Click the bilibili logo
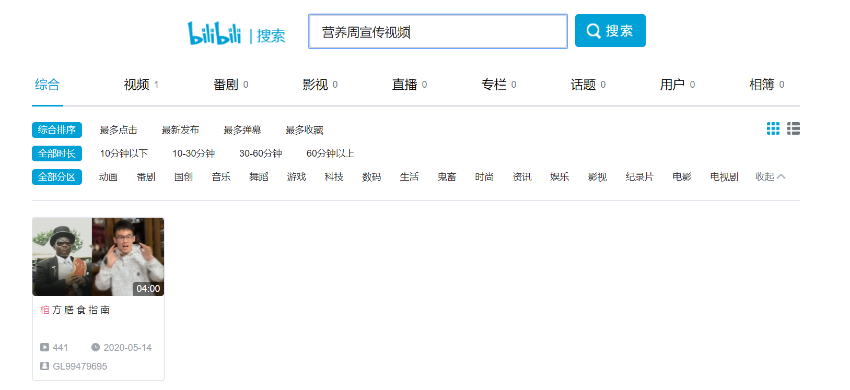Viewport: 850px width, 390px height. [x=214, y=33]
